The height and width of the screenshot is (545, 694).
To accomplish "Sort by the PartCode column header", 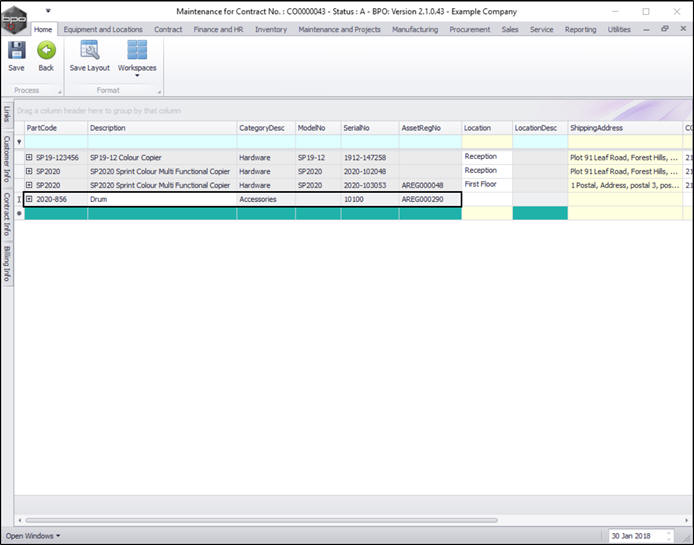I will [x=56, y=128].
